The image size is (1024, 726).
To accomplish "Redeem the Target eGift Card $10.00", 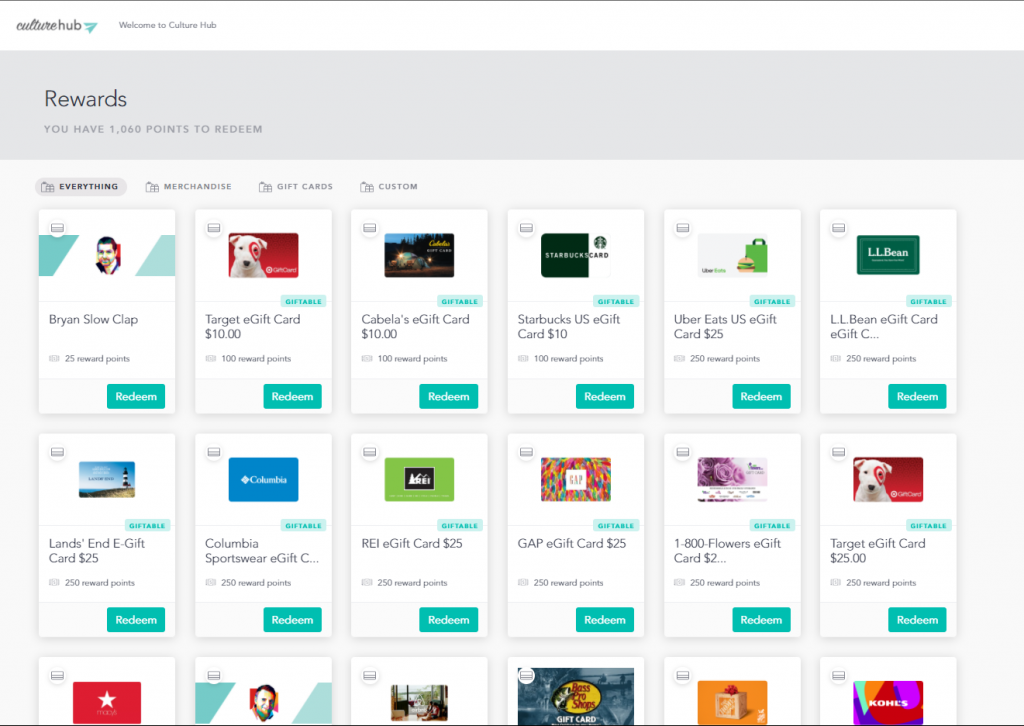I will coord(292,396).
